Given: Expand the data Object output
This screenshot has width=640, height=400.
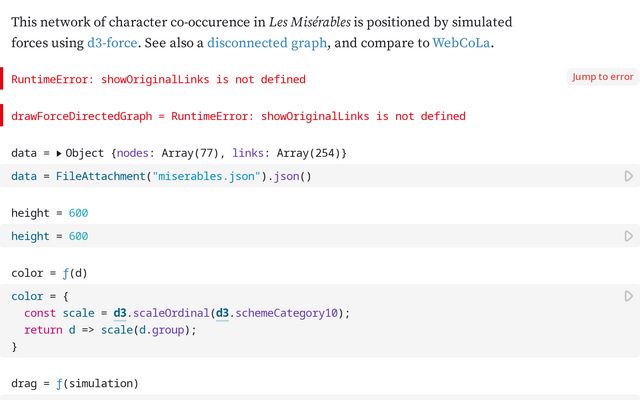Looking at the screenshot, I should [x=59, y=153].
